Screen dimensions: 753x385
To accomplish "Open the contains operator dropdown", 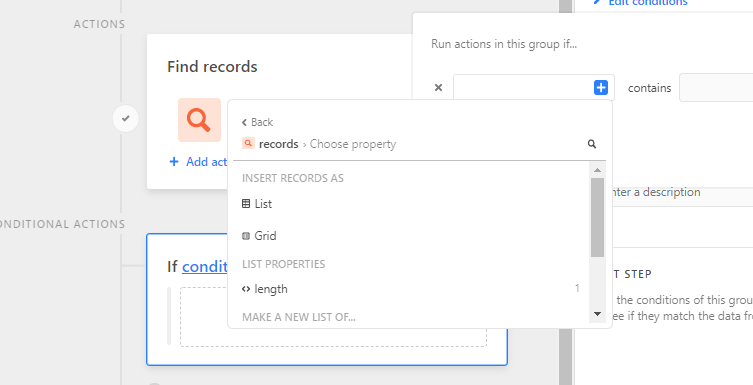I will tap(649, 88).
